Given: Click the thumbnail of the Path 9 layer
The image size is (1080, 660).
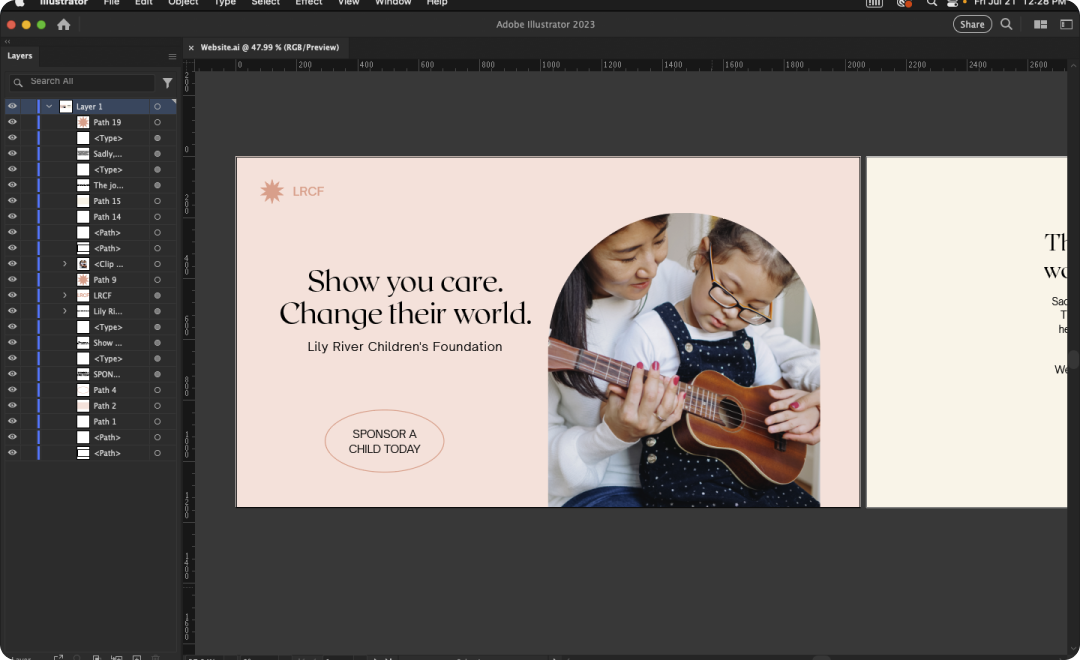Looking at the screenshot, I should (x=83, y=280).
